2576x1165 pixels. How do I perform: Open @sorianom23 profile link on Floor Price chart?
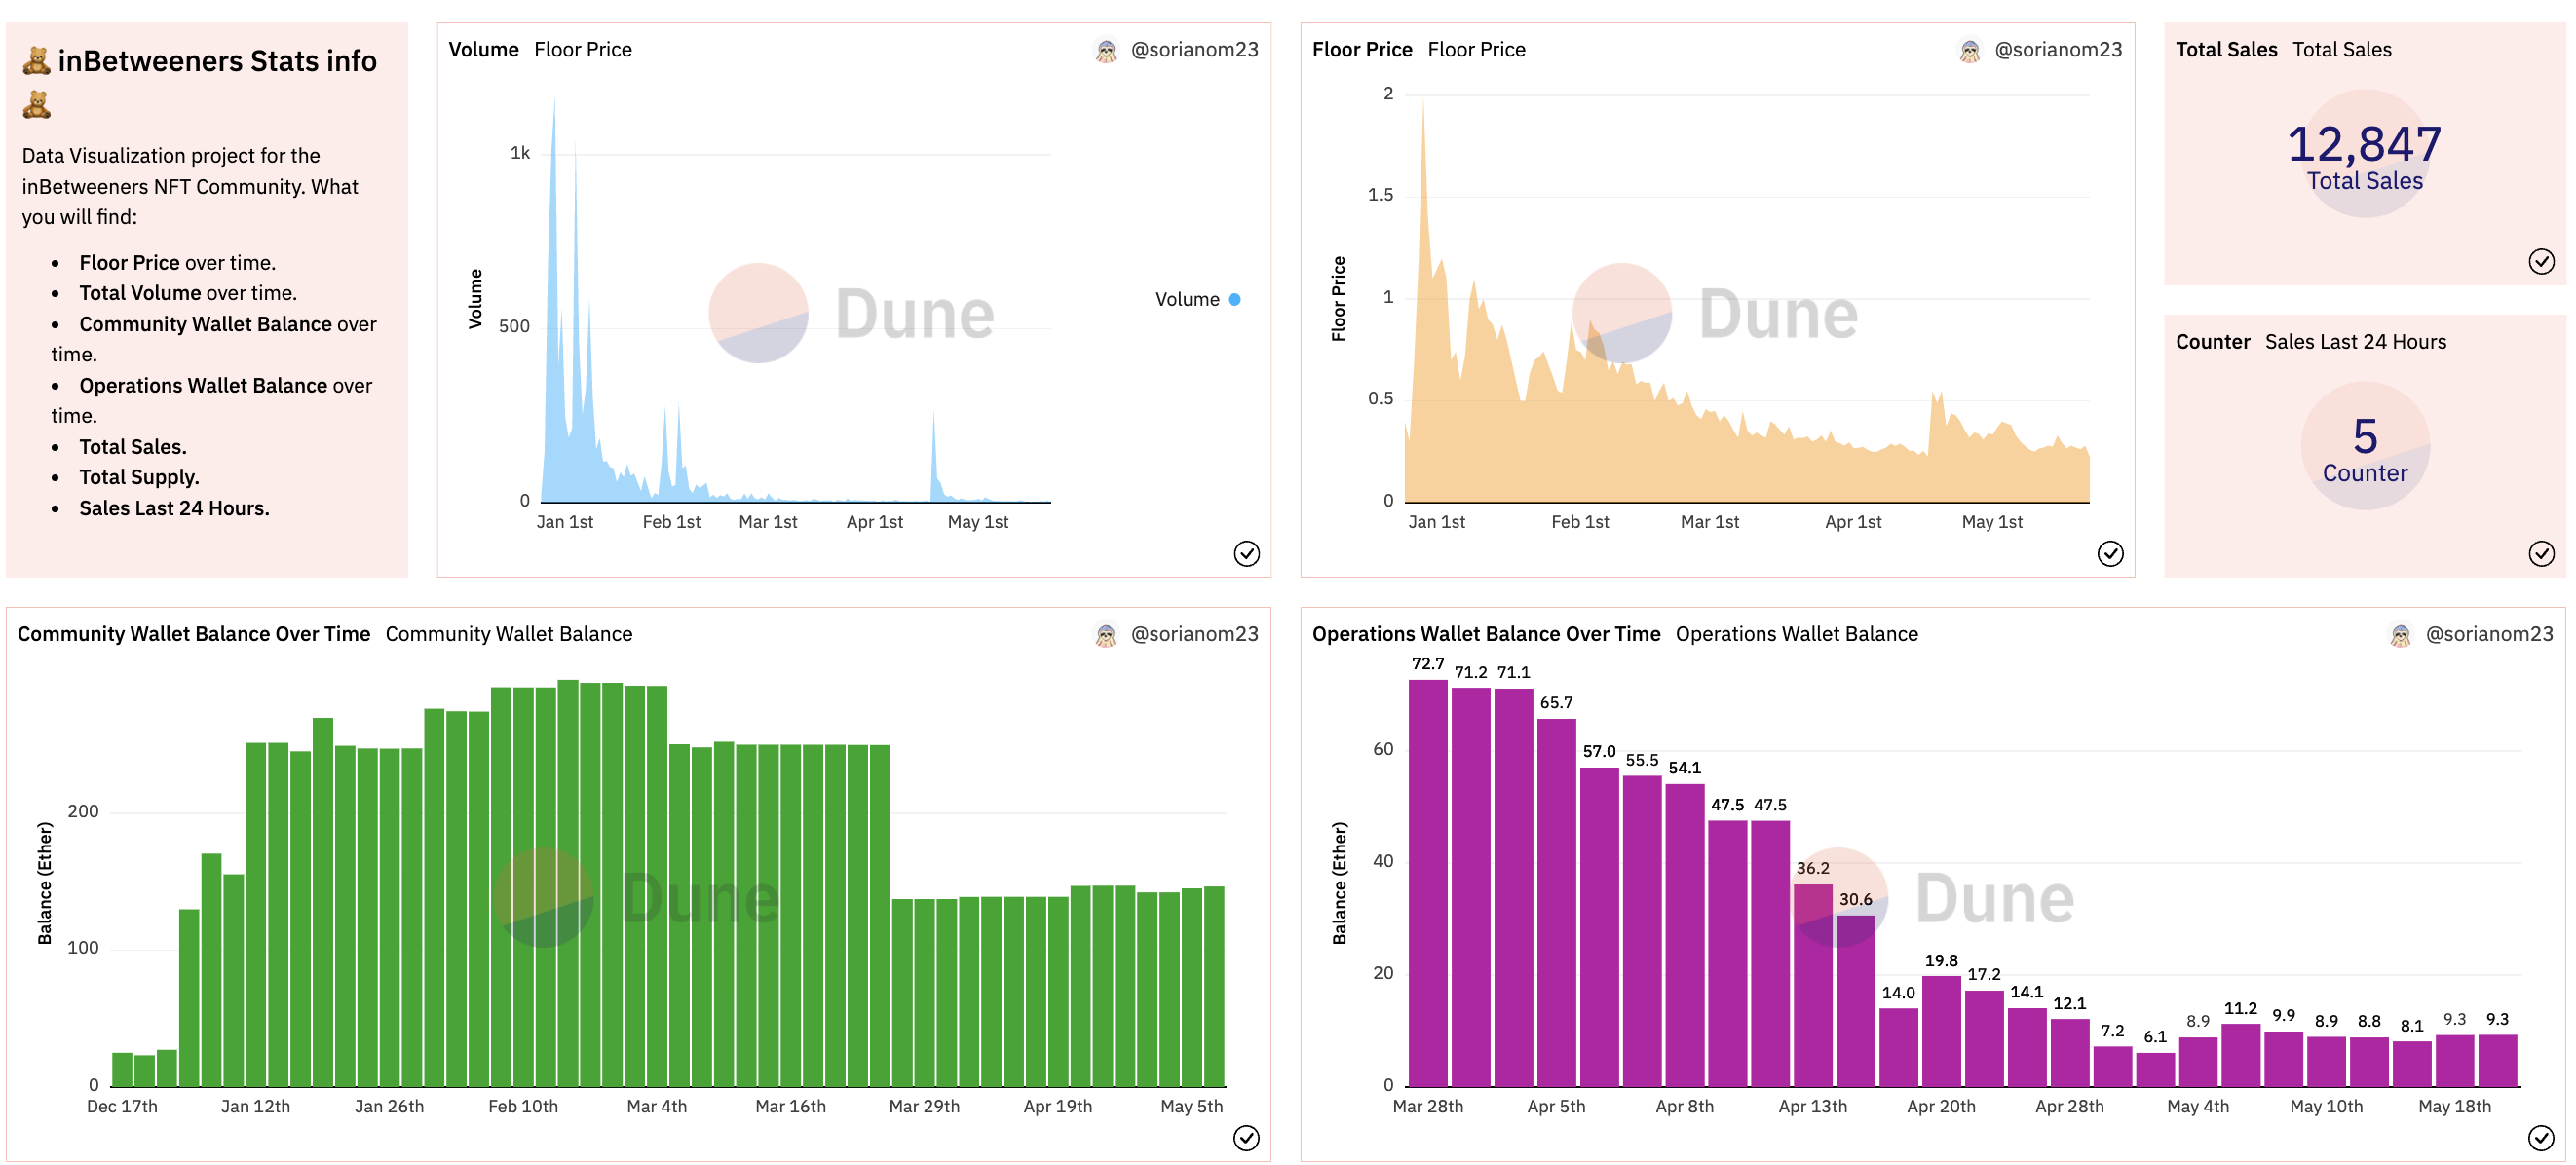click(x=2058, y=50)
